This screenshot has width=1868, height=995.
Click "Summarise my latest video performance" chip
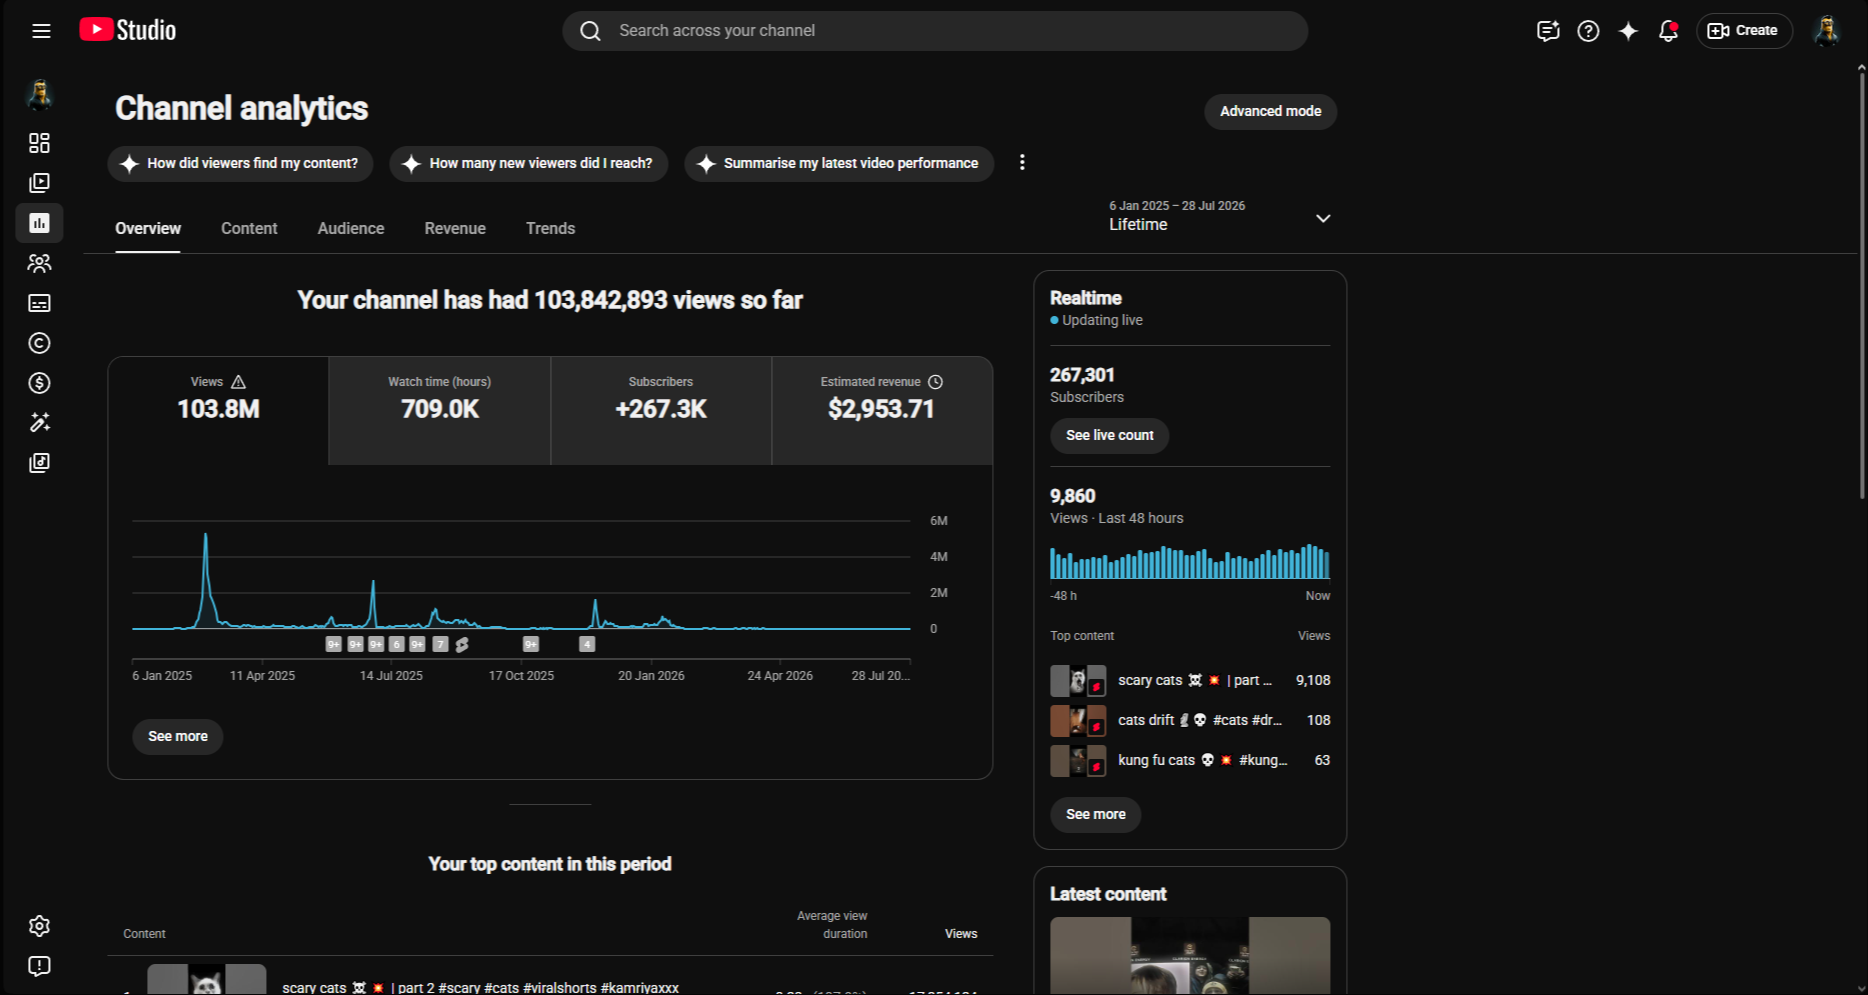[x=839, y=163]
